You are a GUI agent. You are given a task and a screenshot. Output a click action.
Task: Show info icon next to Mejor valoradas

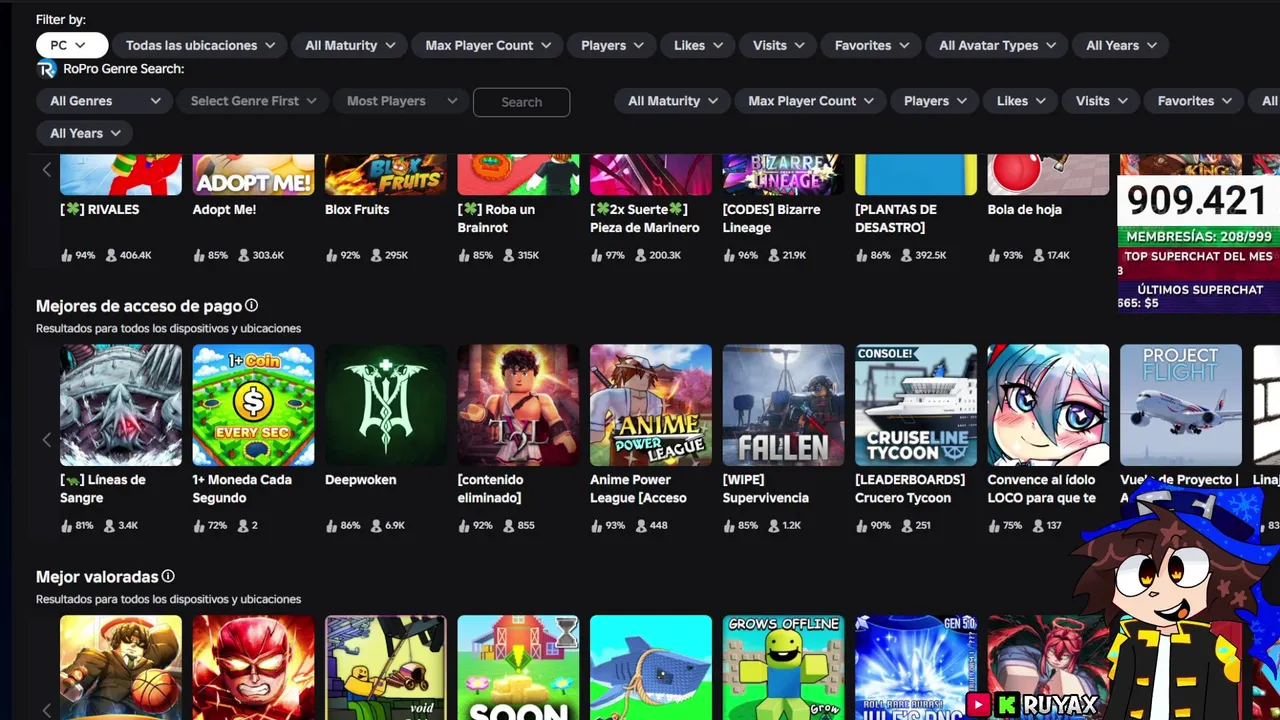click(x=168, y=576)
